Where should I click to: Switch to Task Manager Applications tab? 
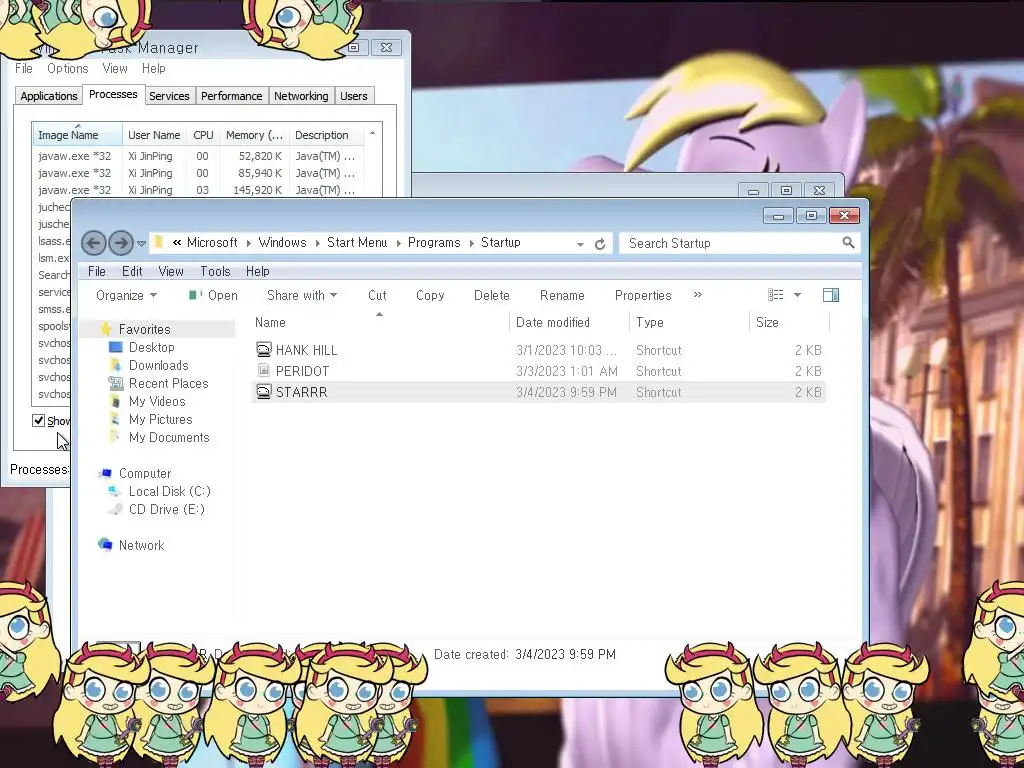(x=49, y=96)
